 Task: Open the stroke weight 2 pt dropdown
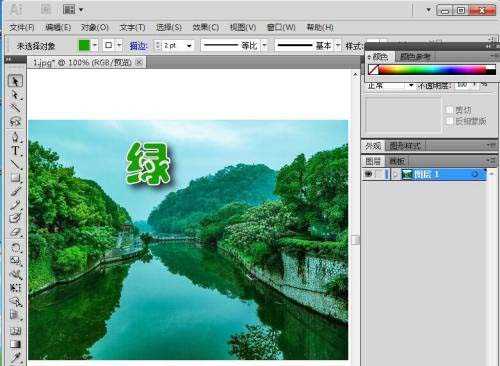189,45
